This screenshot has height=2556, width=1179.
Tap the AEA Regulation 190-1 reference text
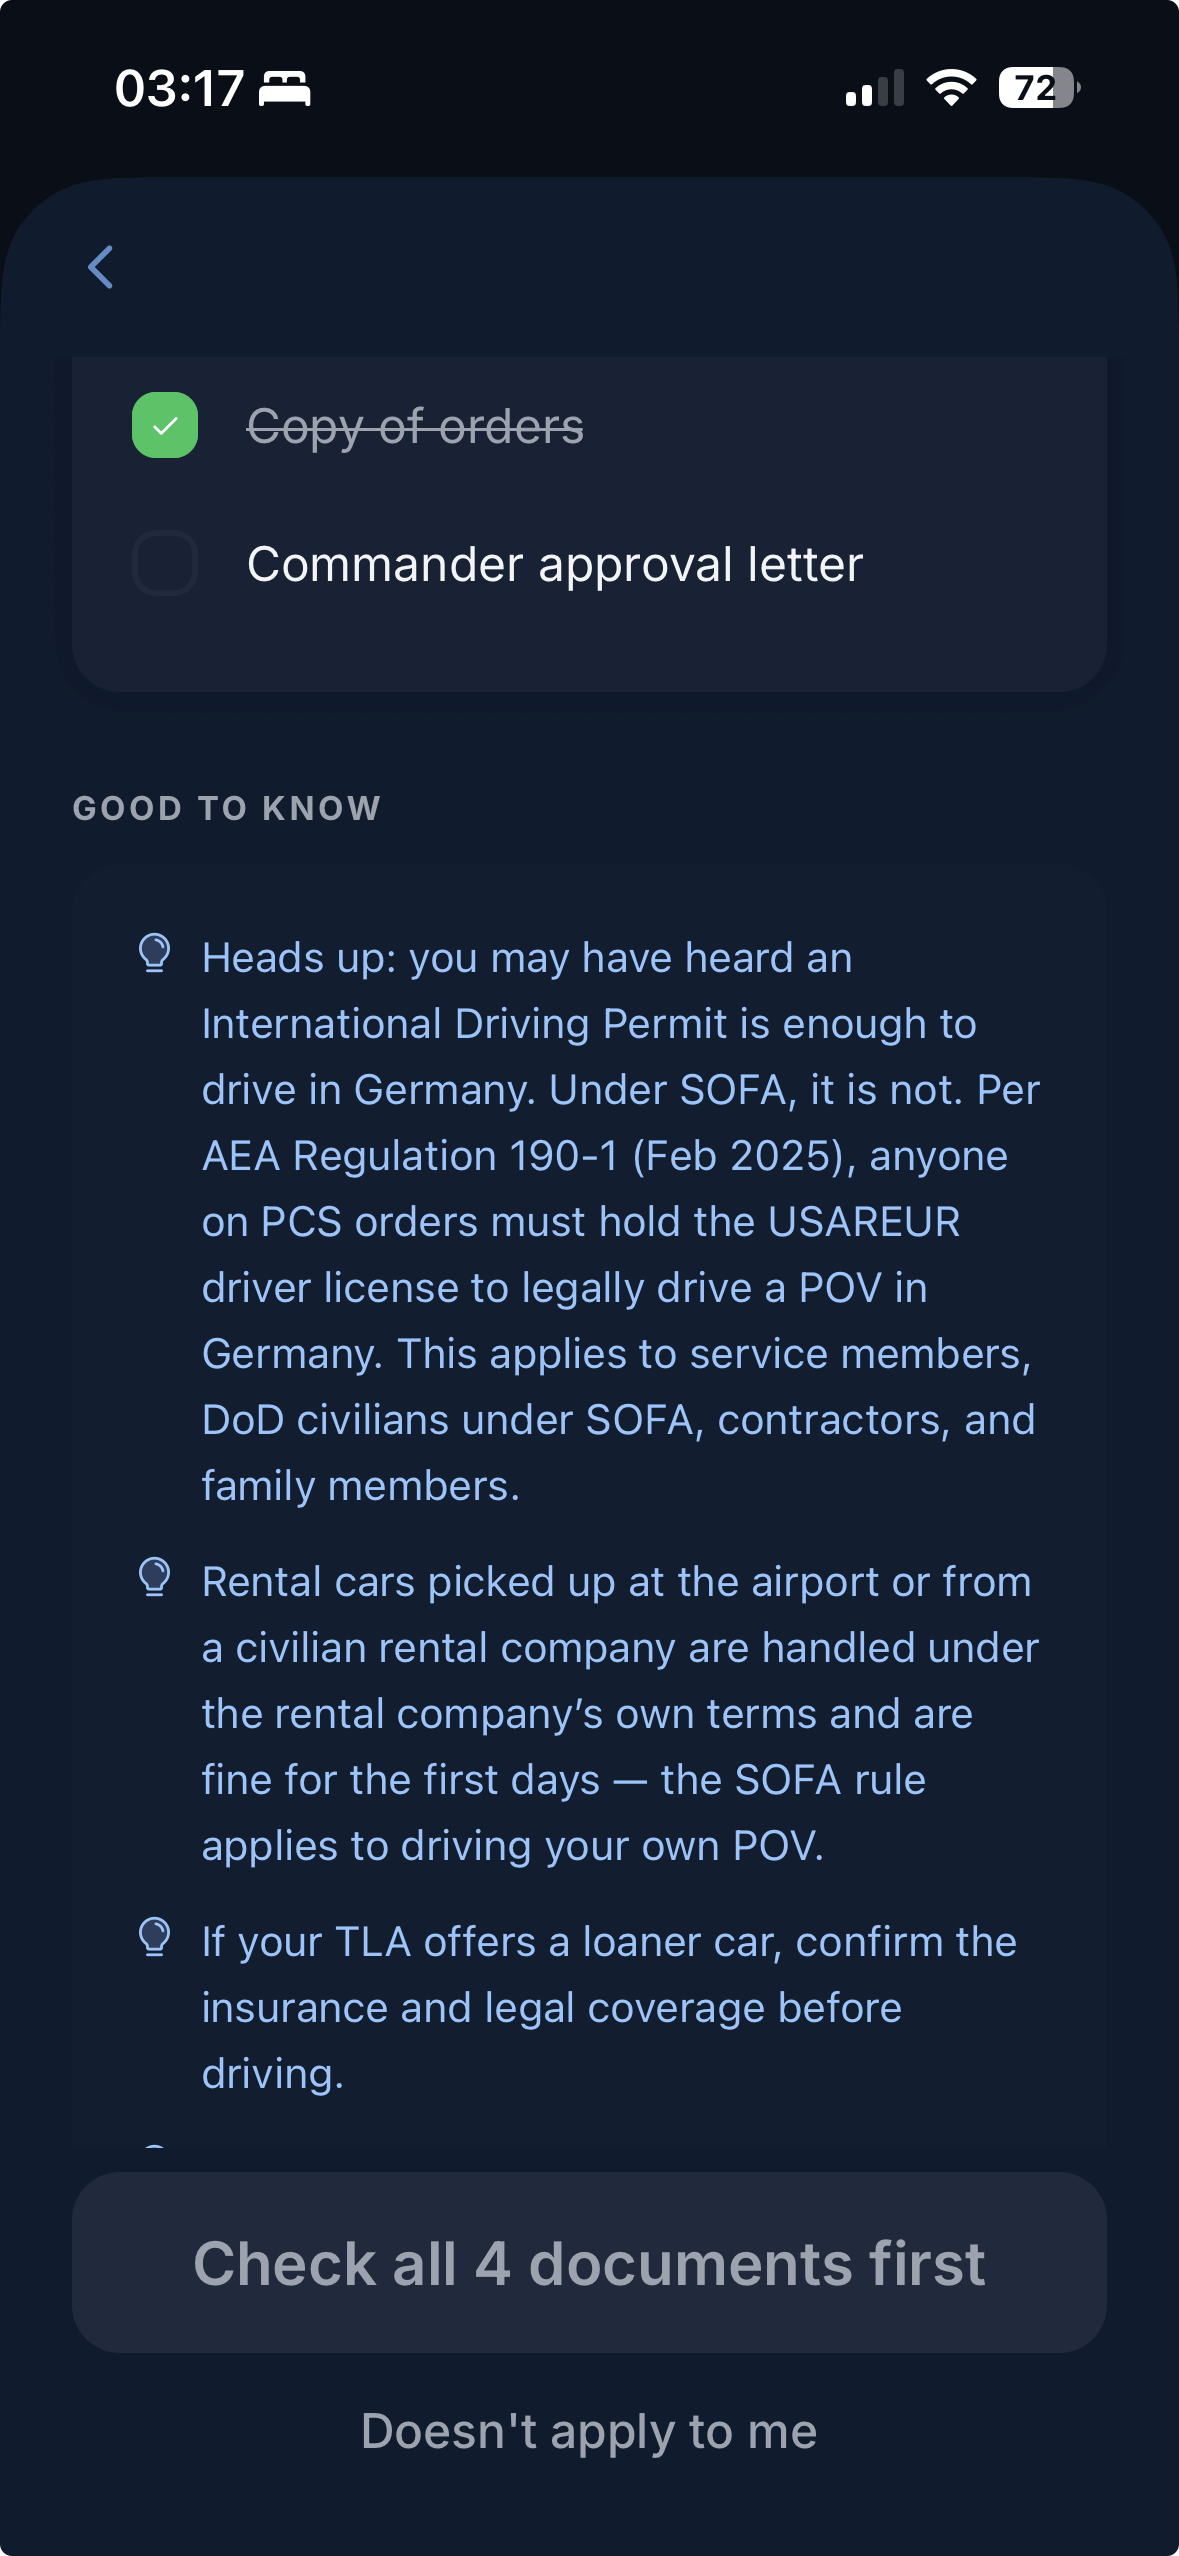point(410,1156)
